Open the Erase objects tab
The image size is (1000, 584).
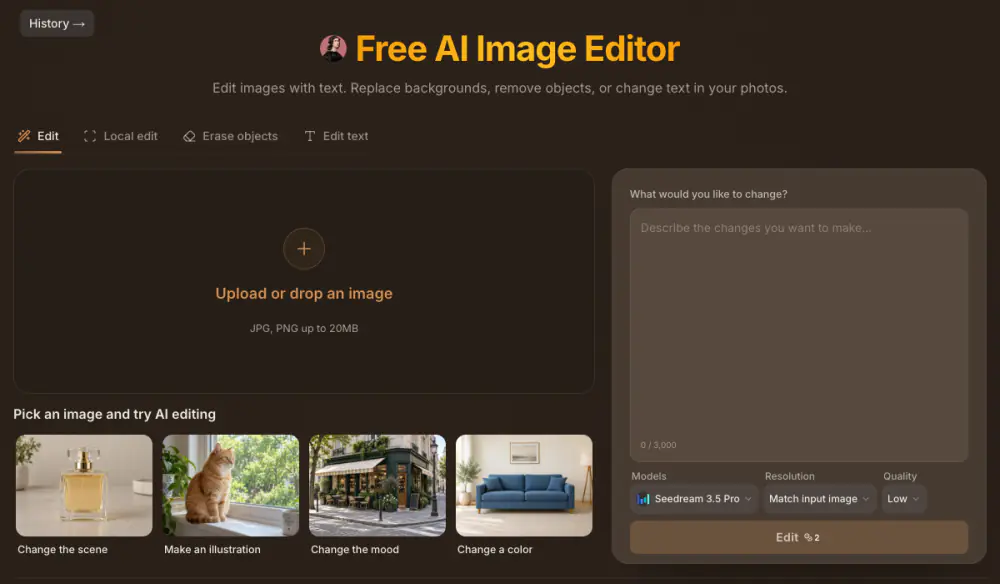[x=230, y=136]
